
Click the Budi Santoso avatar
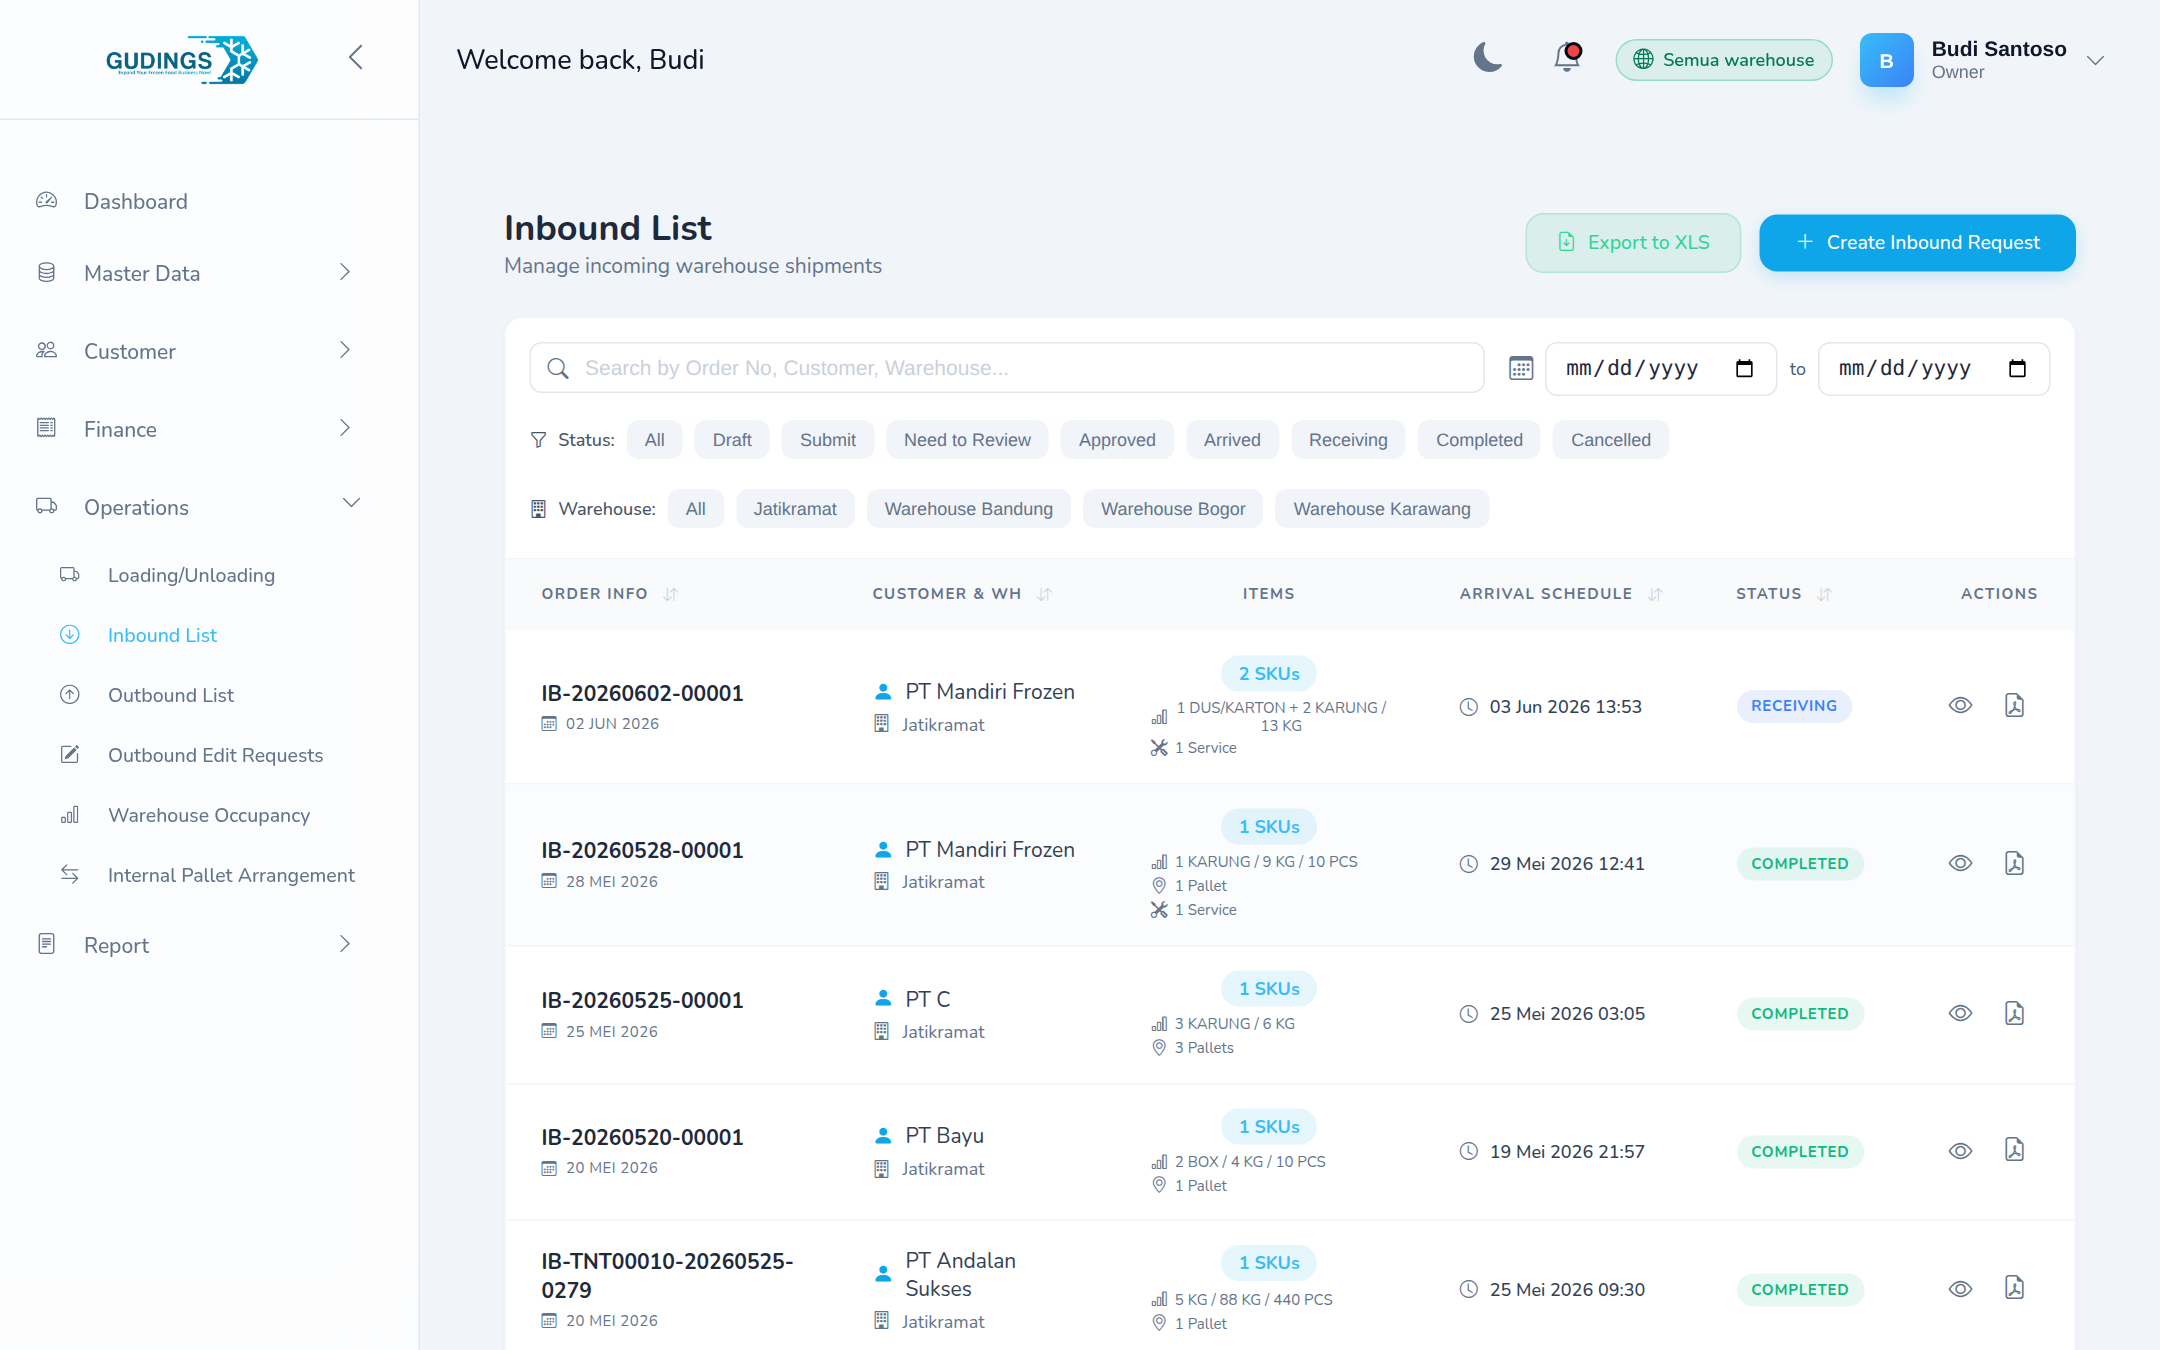point(1886,60)
